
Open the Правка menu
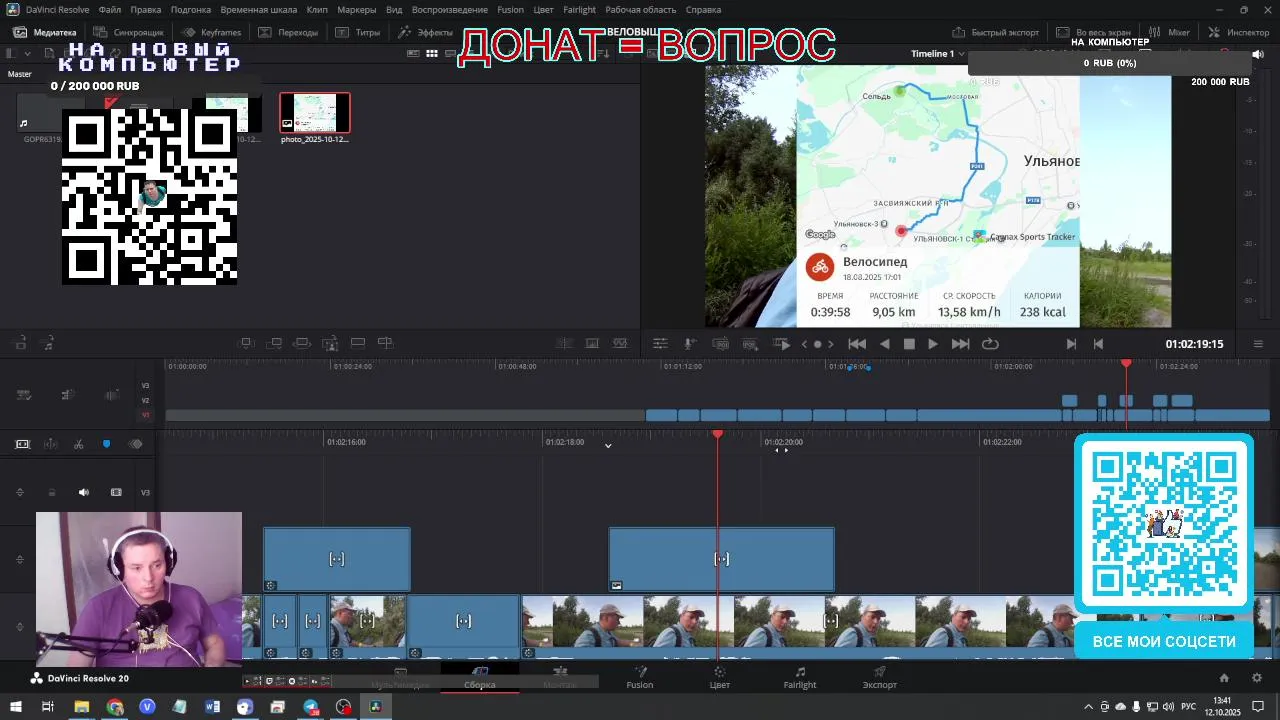click(146, 9)
